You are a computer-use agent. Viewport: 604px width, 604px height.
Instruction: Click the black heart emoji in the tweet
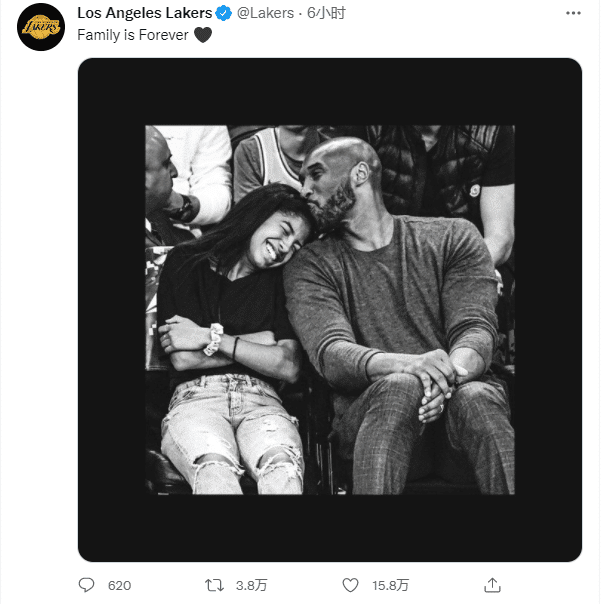pyautogui.click(x=202, y=34)
